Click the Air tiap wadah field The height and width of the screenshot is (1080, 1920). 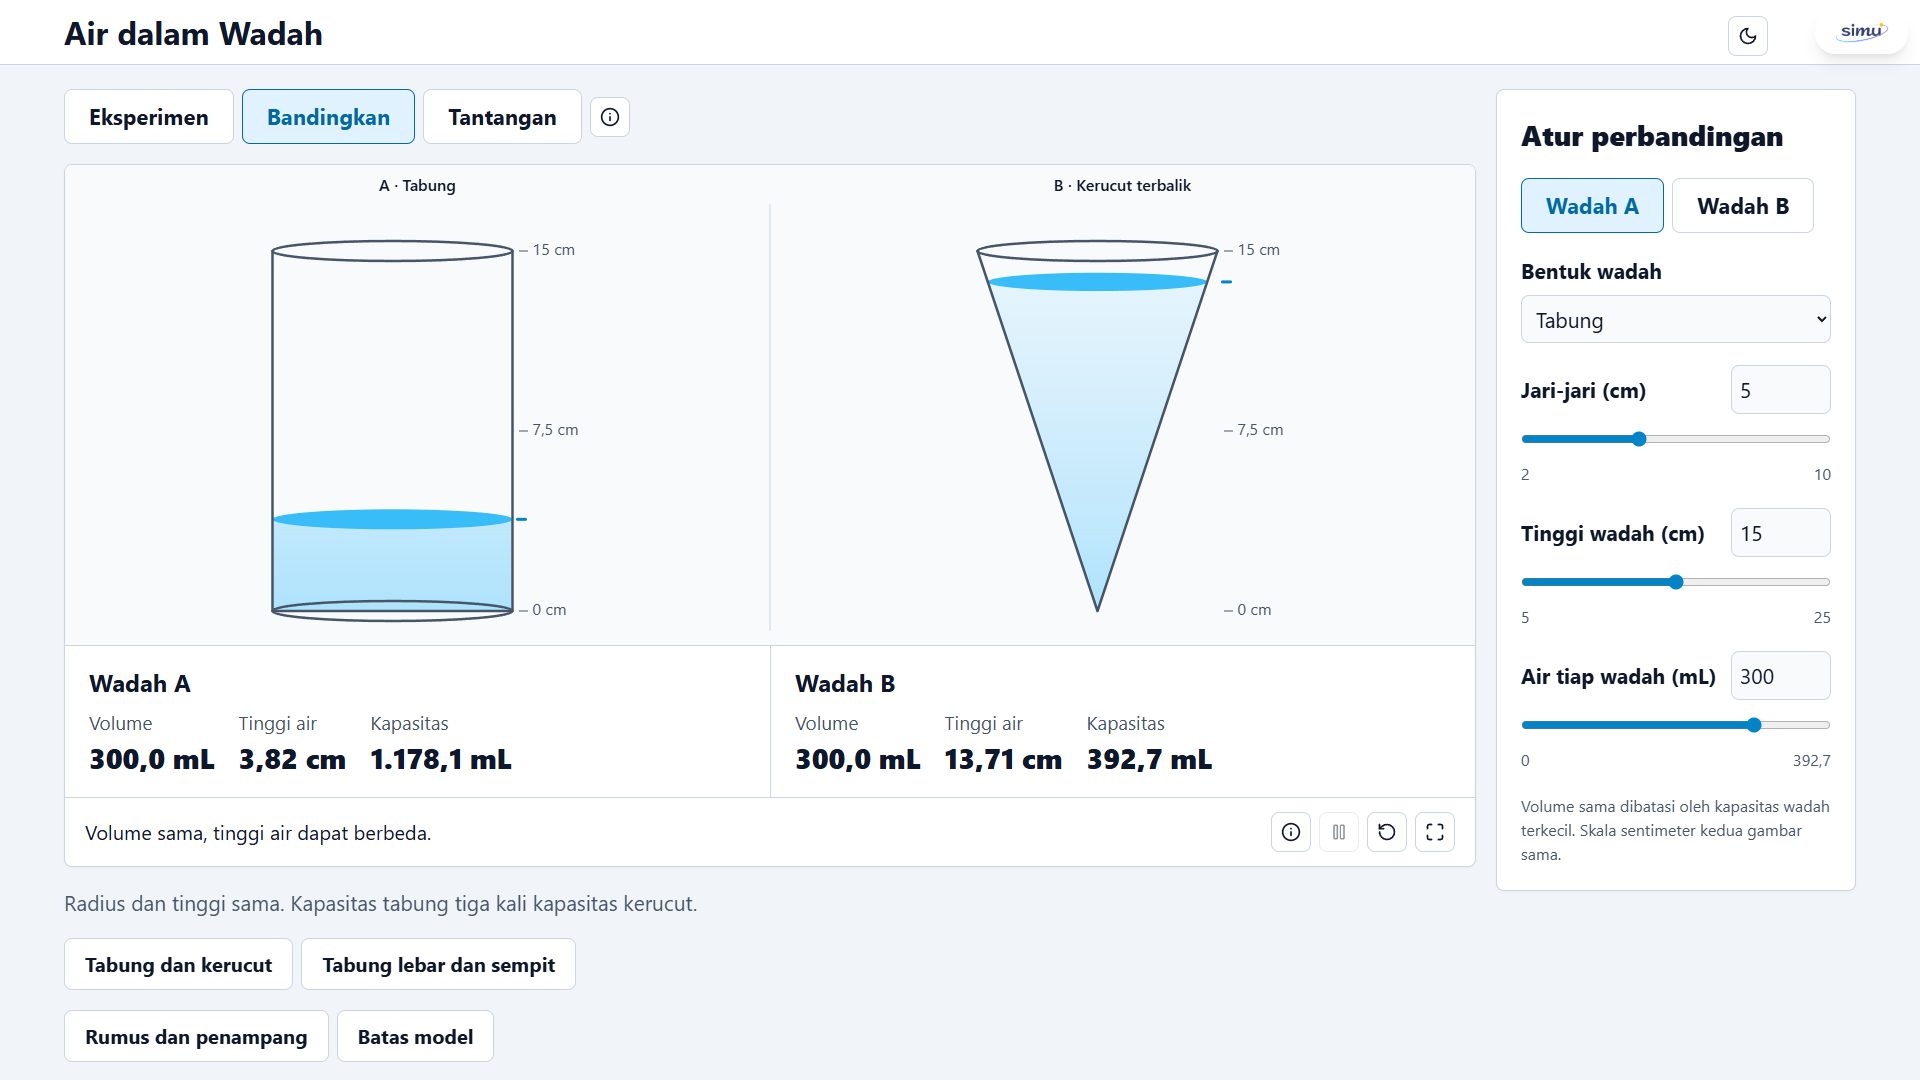point(1781,676)
